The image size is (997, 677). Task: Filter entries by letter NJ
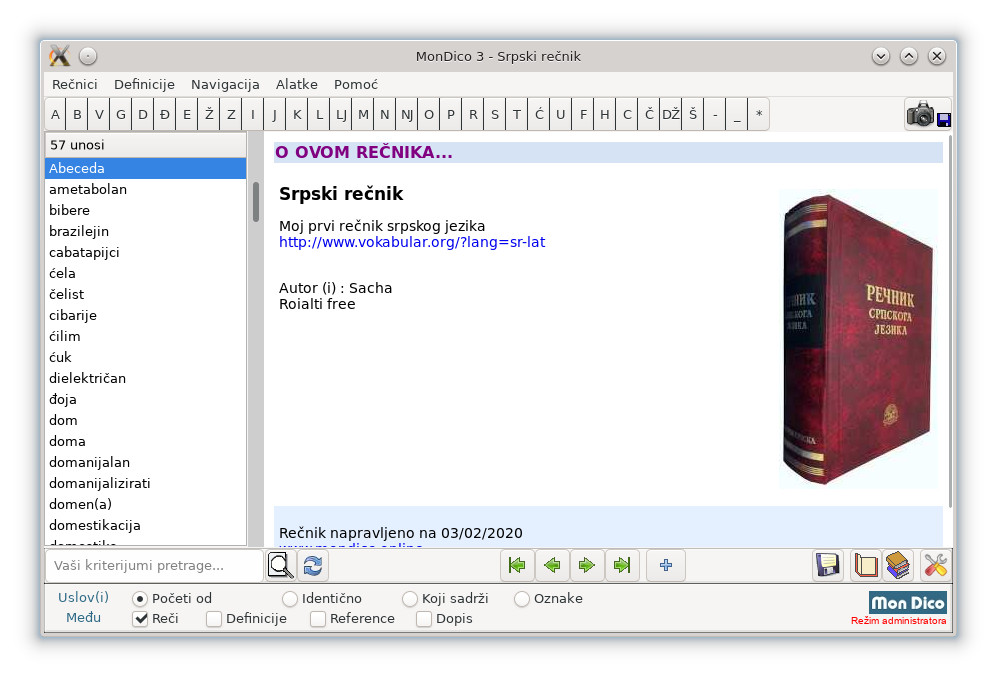click(407, 114)
